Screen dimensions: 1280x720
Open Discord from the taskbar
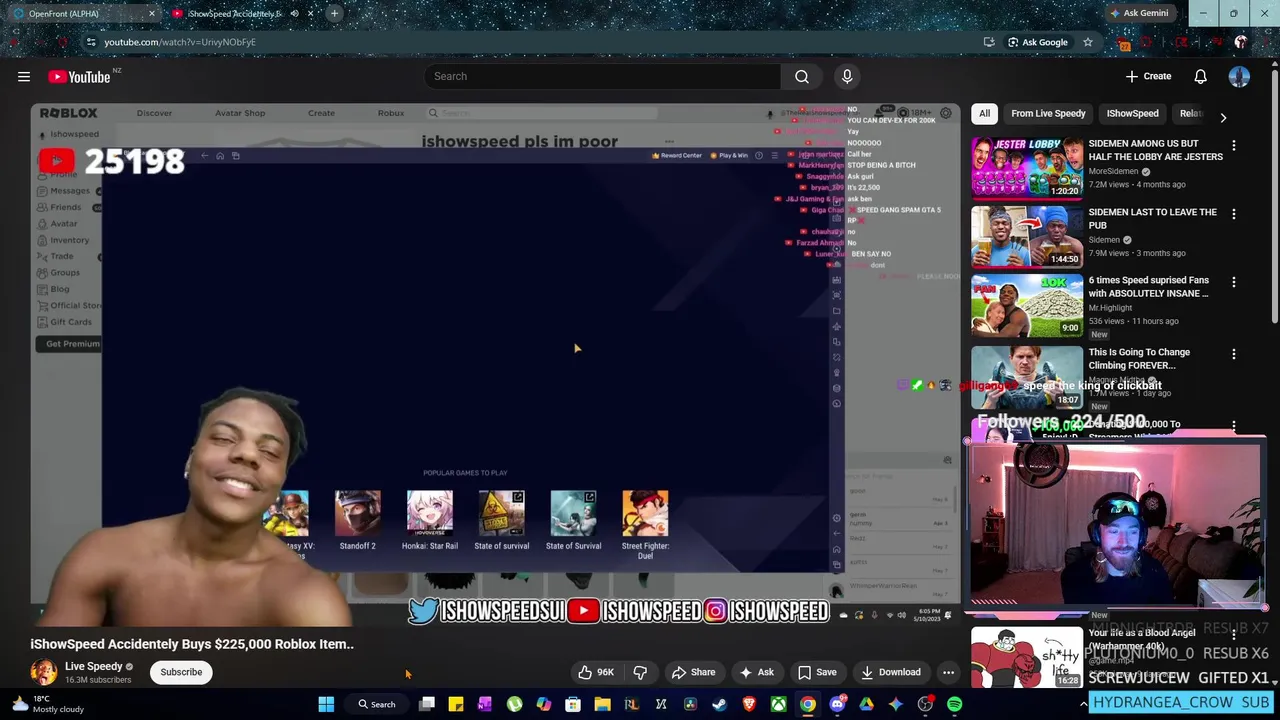tap(837, 704)
